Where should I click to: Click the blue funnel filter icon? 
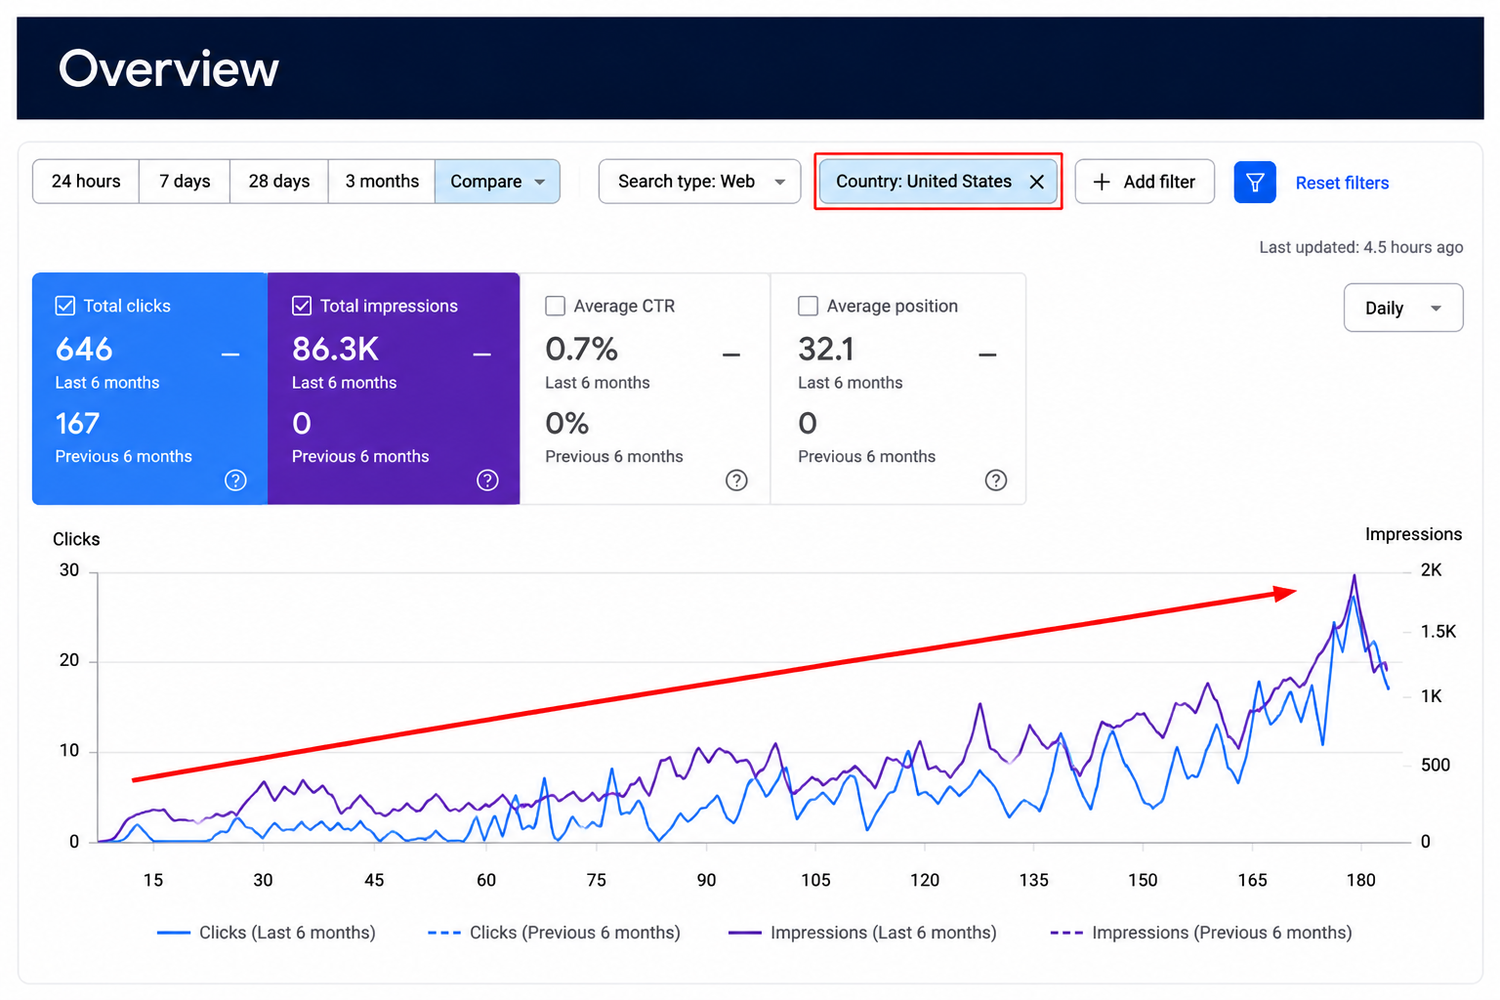coord(1254,182)
